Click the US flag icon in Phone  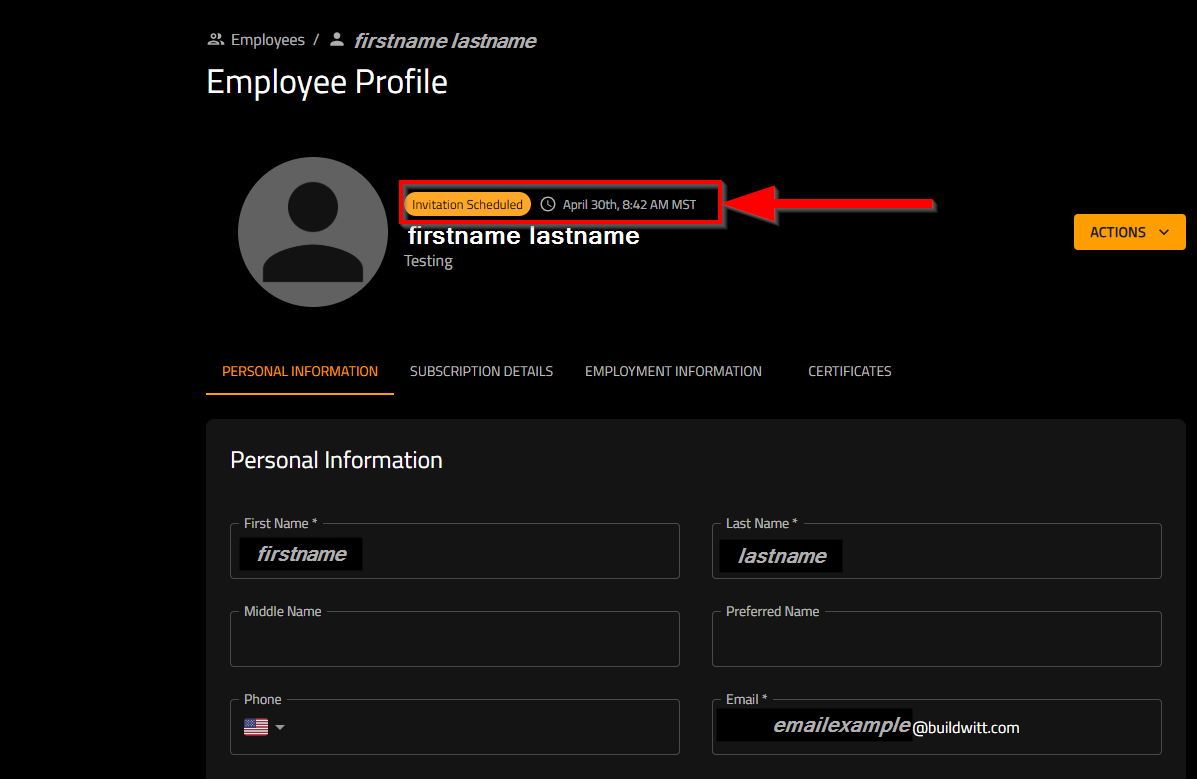256,727
